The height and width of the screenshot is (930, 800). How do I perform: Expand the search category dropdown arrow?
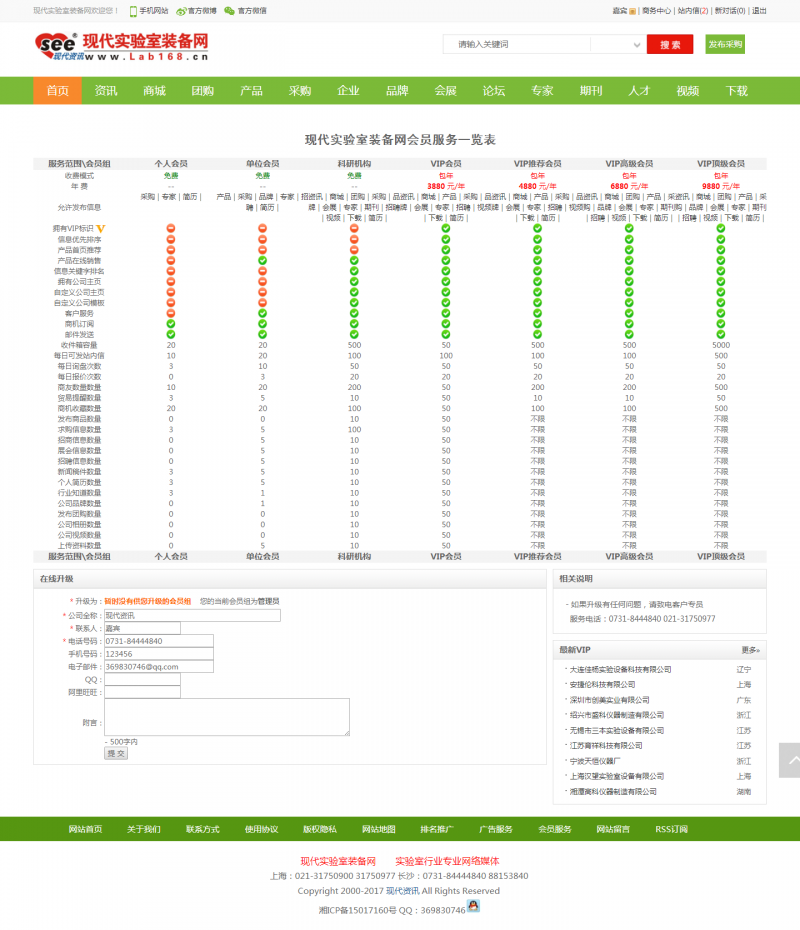pyautogui.click(x=637, y=45)
